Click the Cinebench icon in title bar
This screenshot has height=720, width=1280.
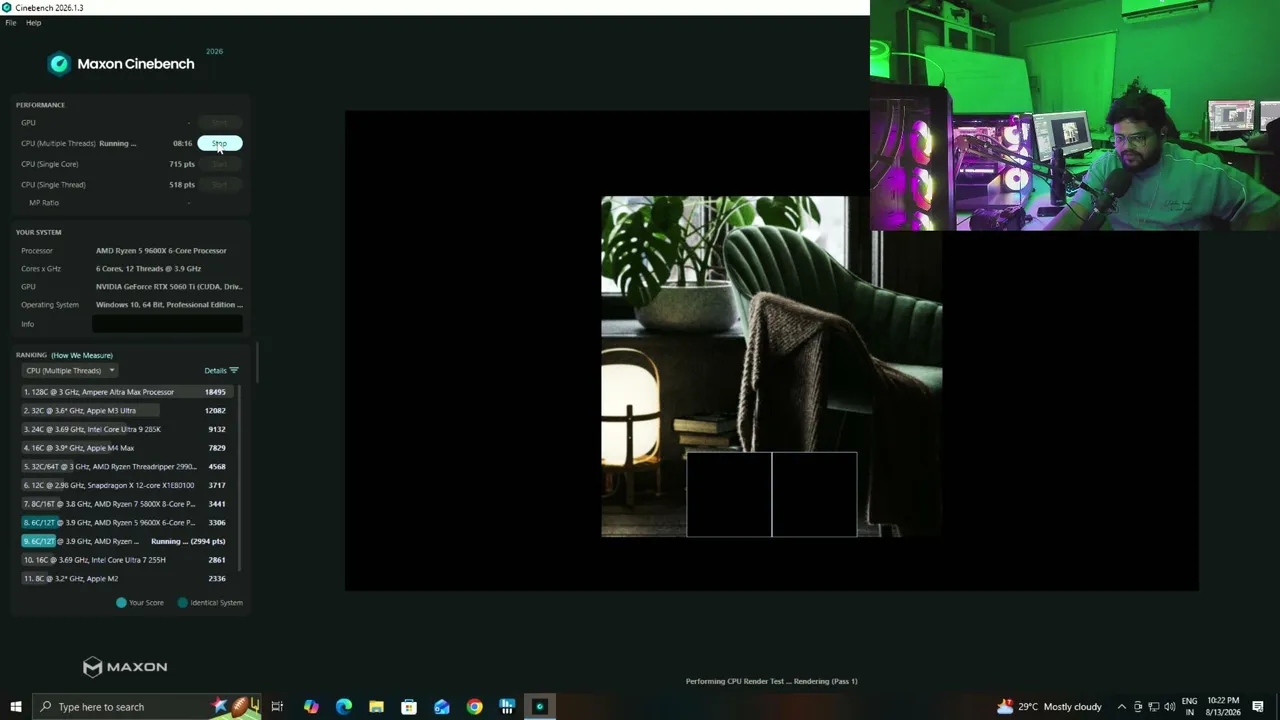[7, 7]
